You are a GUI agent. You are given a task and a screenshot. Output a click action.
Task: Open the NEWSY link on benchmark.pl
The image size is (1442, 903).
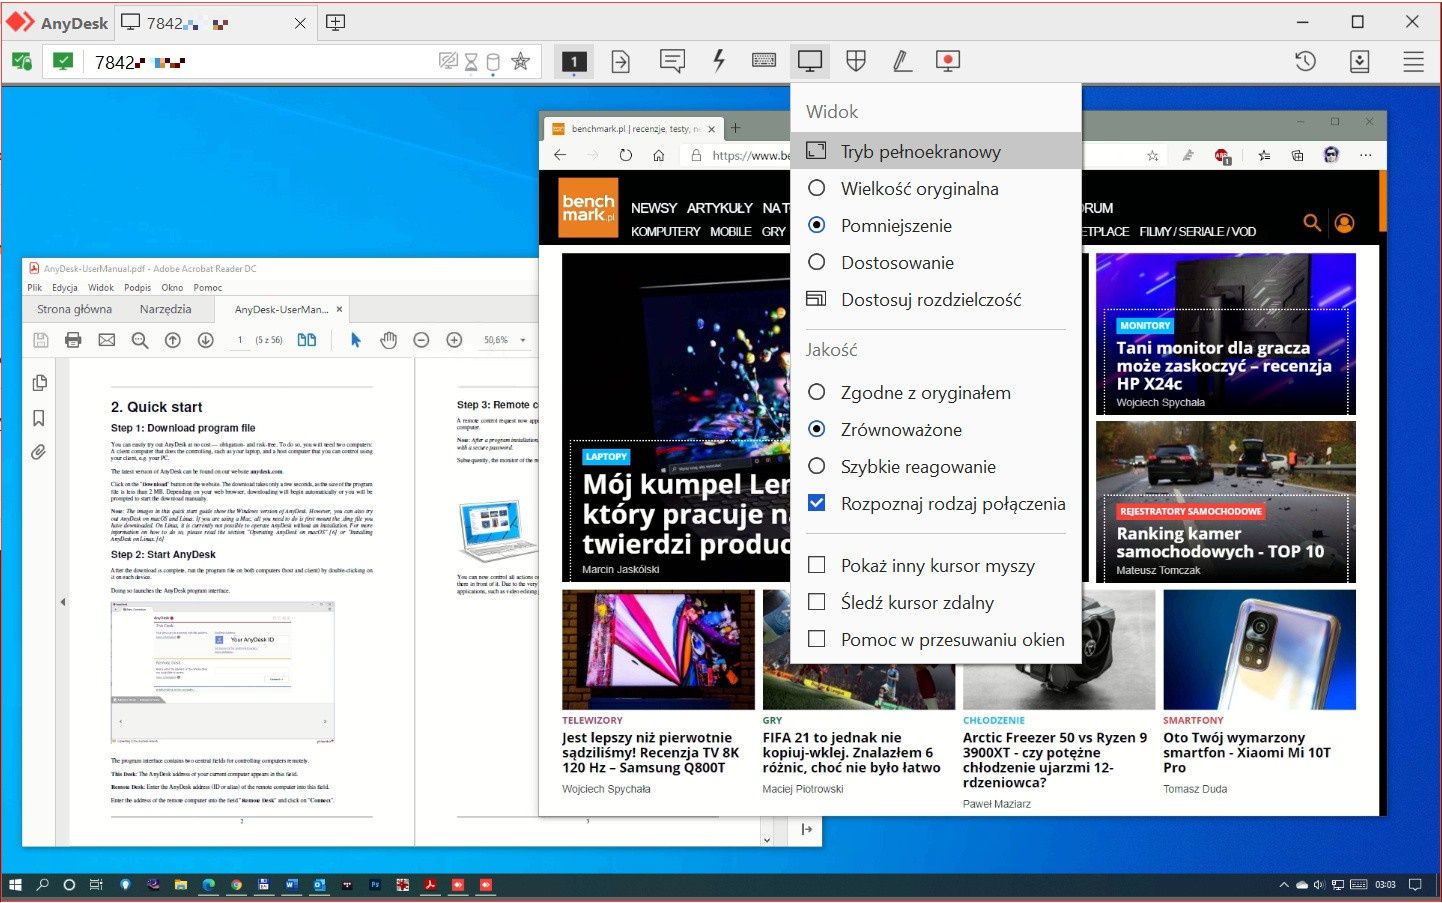click(x=654, y=208)
